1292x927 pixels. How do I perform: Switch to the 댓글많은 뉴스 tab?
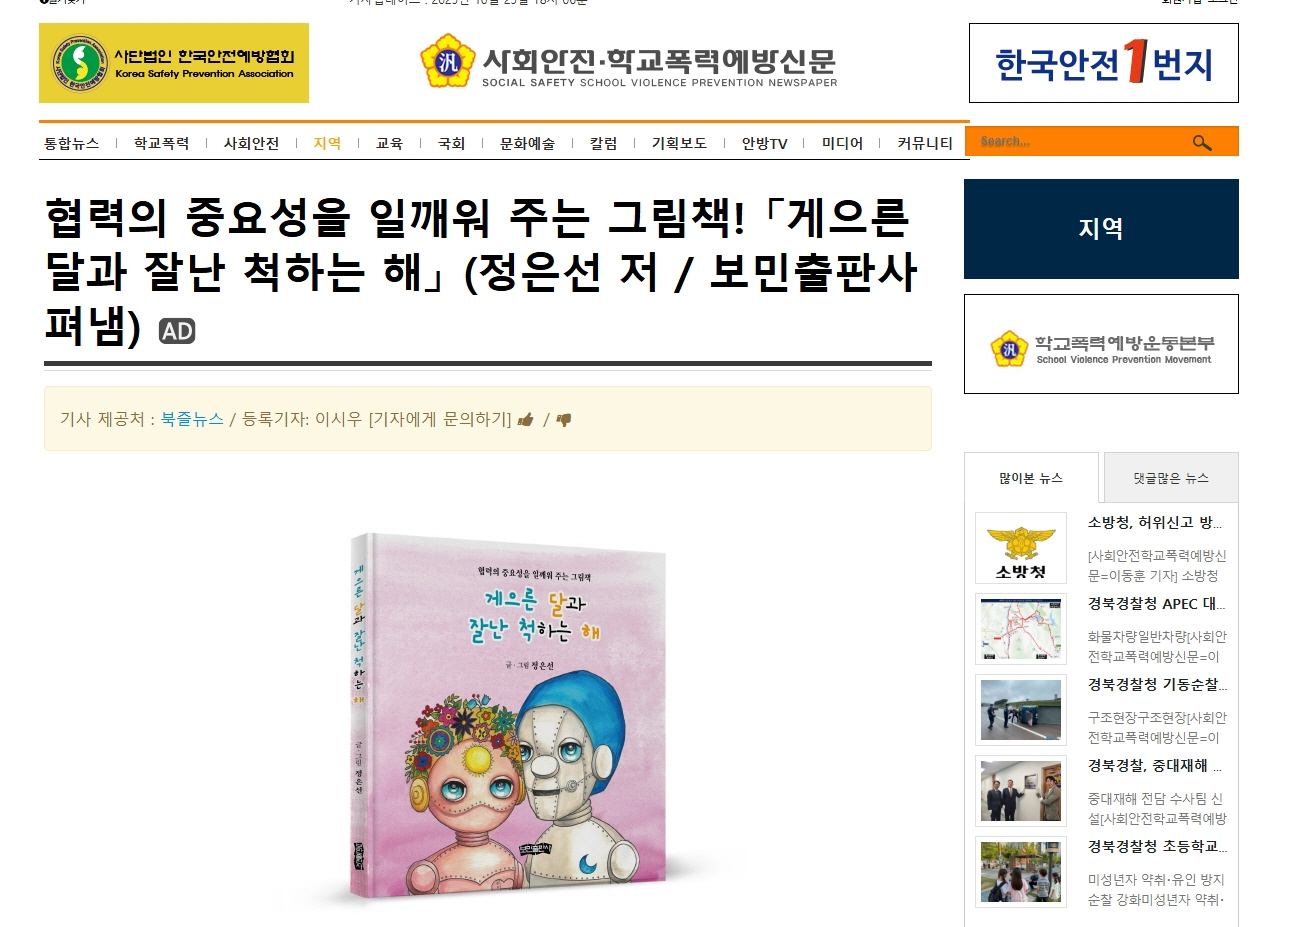pos(1171,478)
